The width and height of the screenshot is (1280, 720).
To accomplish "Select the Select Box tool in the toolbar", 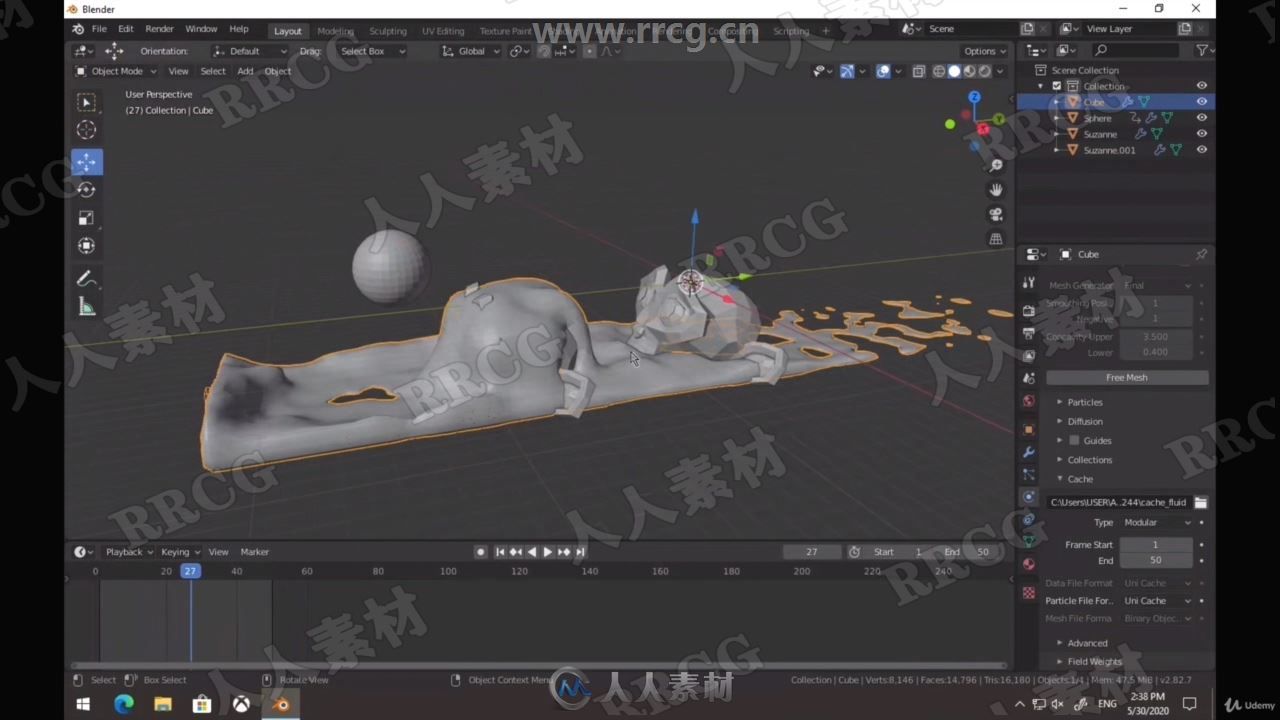I will tap(87, 102).
